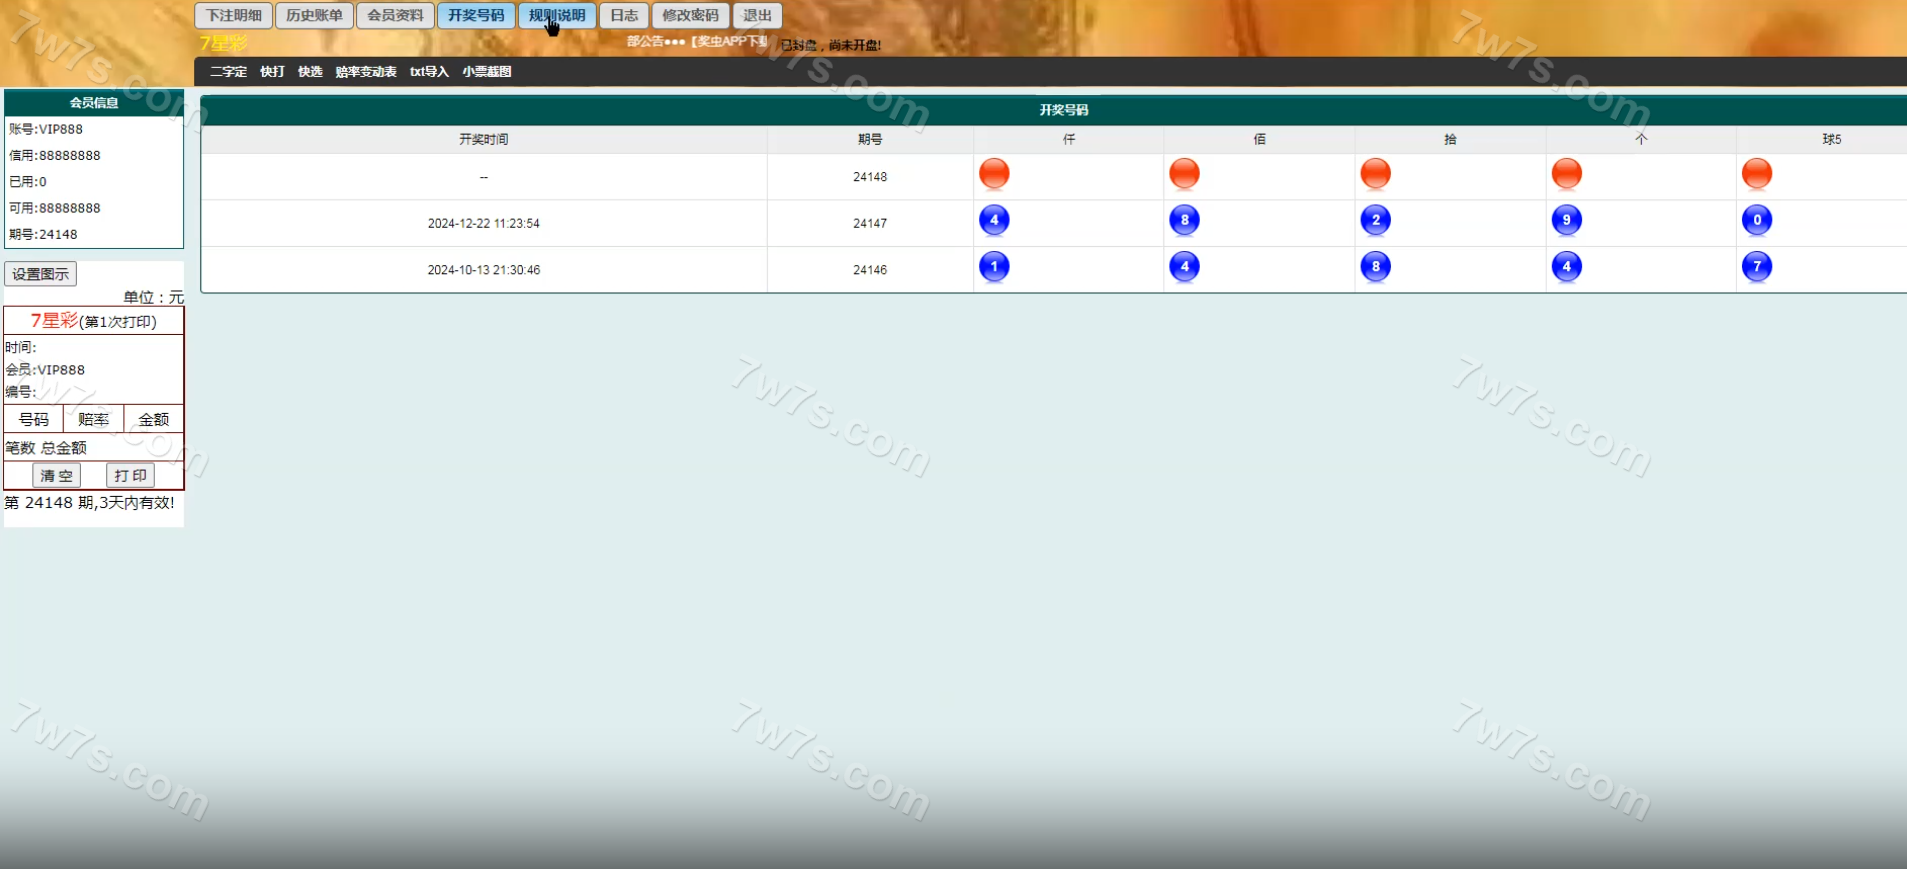Open 规则说明 page
This screenshot has height=869, width=1907.
point(557,16)
